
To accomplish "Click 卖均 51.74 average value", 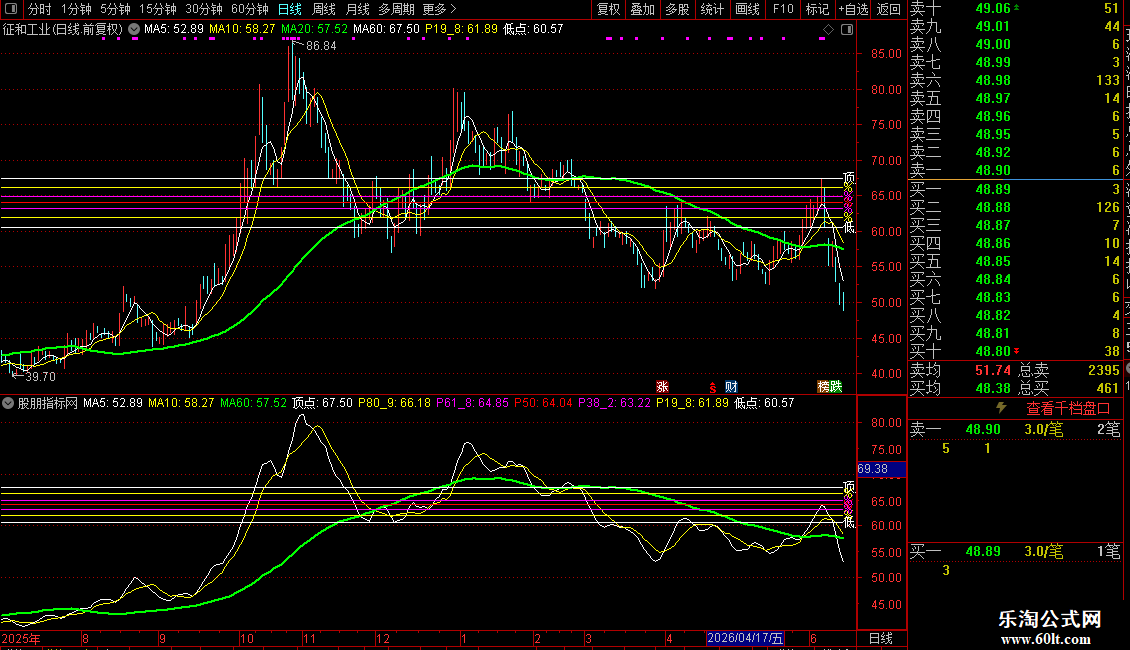I will click(x=993, y=370).
